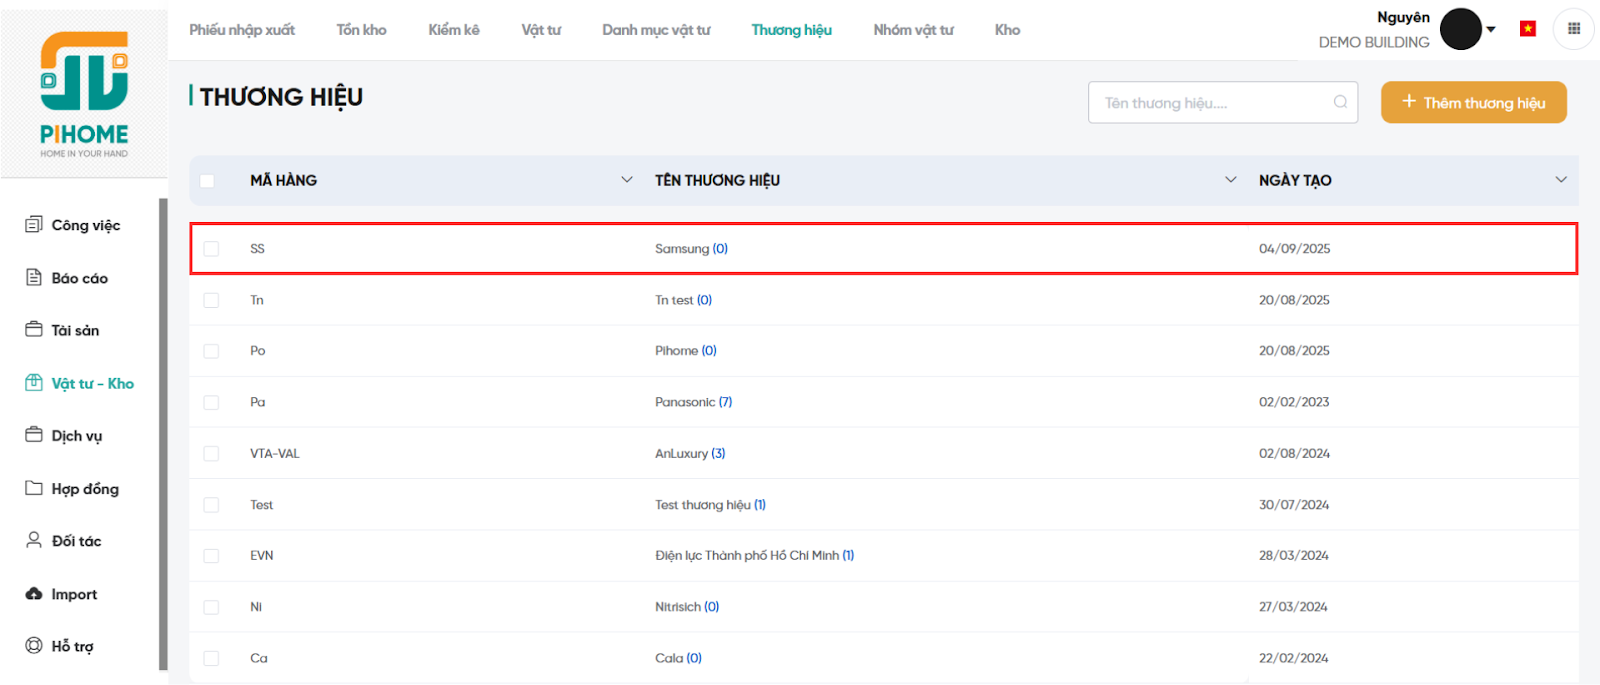1600x685 pixels.
Task: Open the apps grid icon
Action: (x=1573, y=29)
